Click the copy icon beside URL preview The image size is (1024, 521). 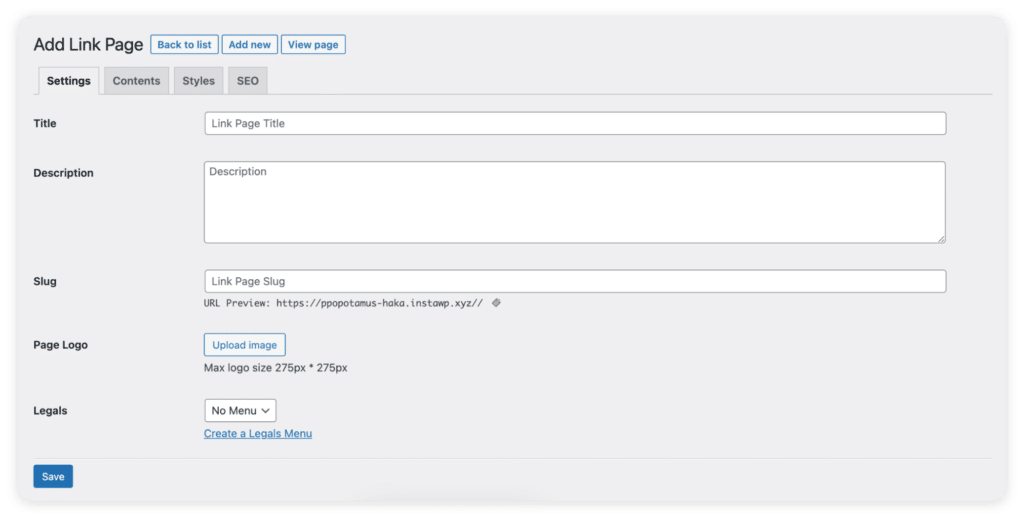tap(496, 303)
